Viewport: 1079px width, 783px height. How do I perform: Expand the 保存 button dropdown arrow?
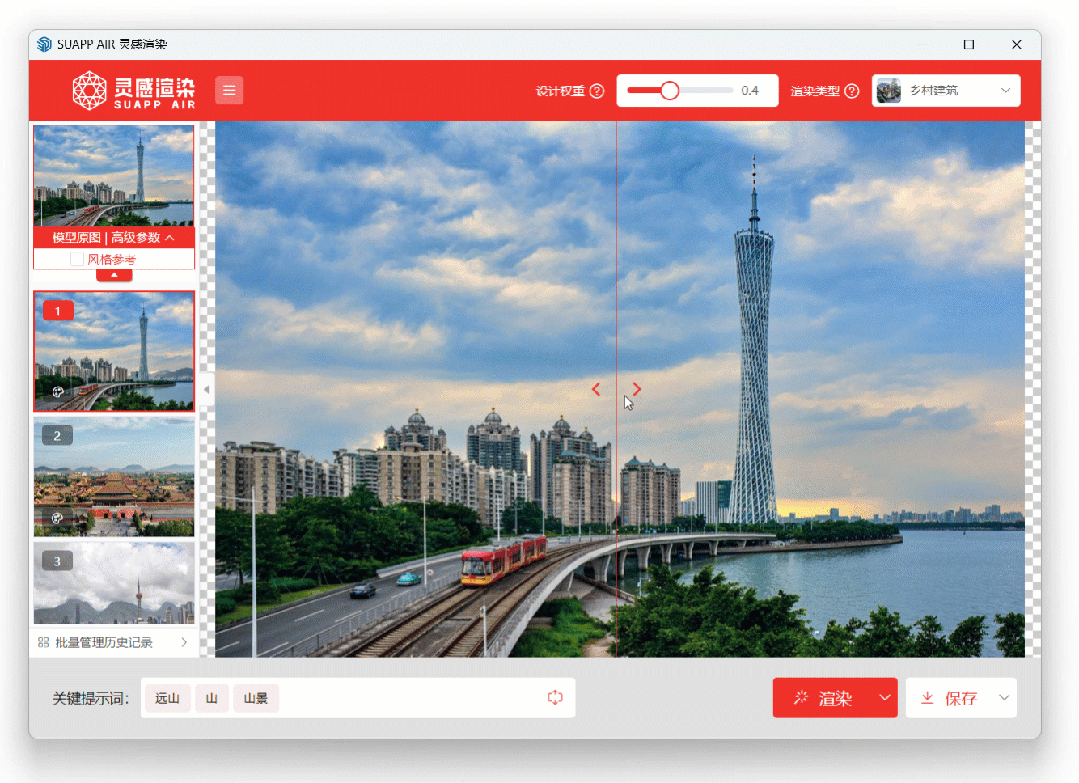(x=1004, y=698)
